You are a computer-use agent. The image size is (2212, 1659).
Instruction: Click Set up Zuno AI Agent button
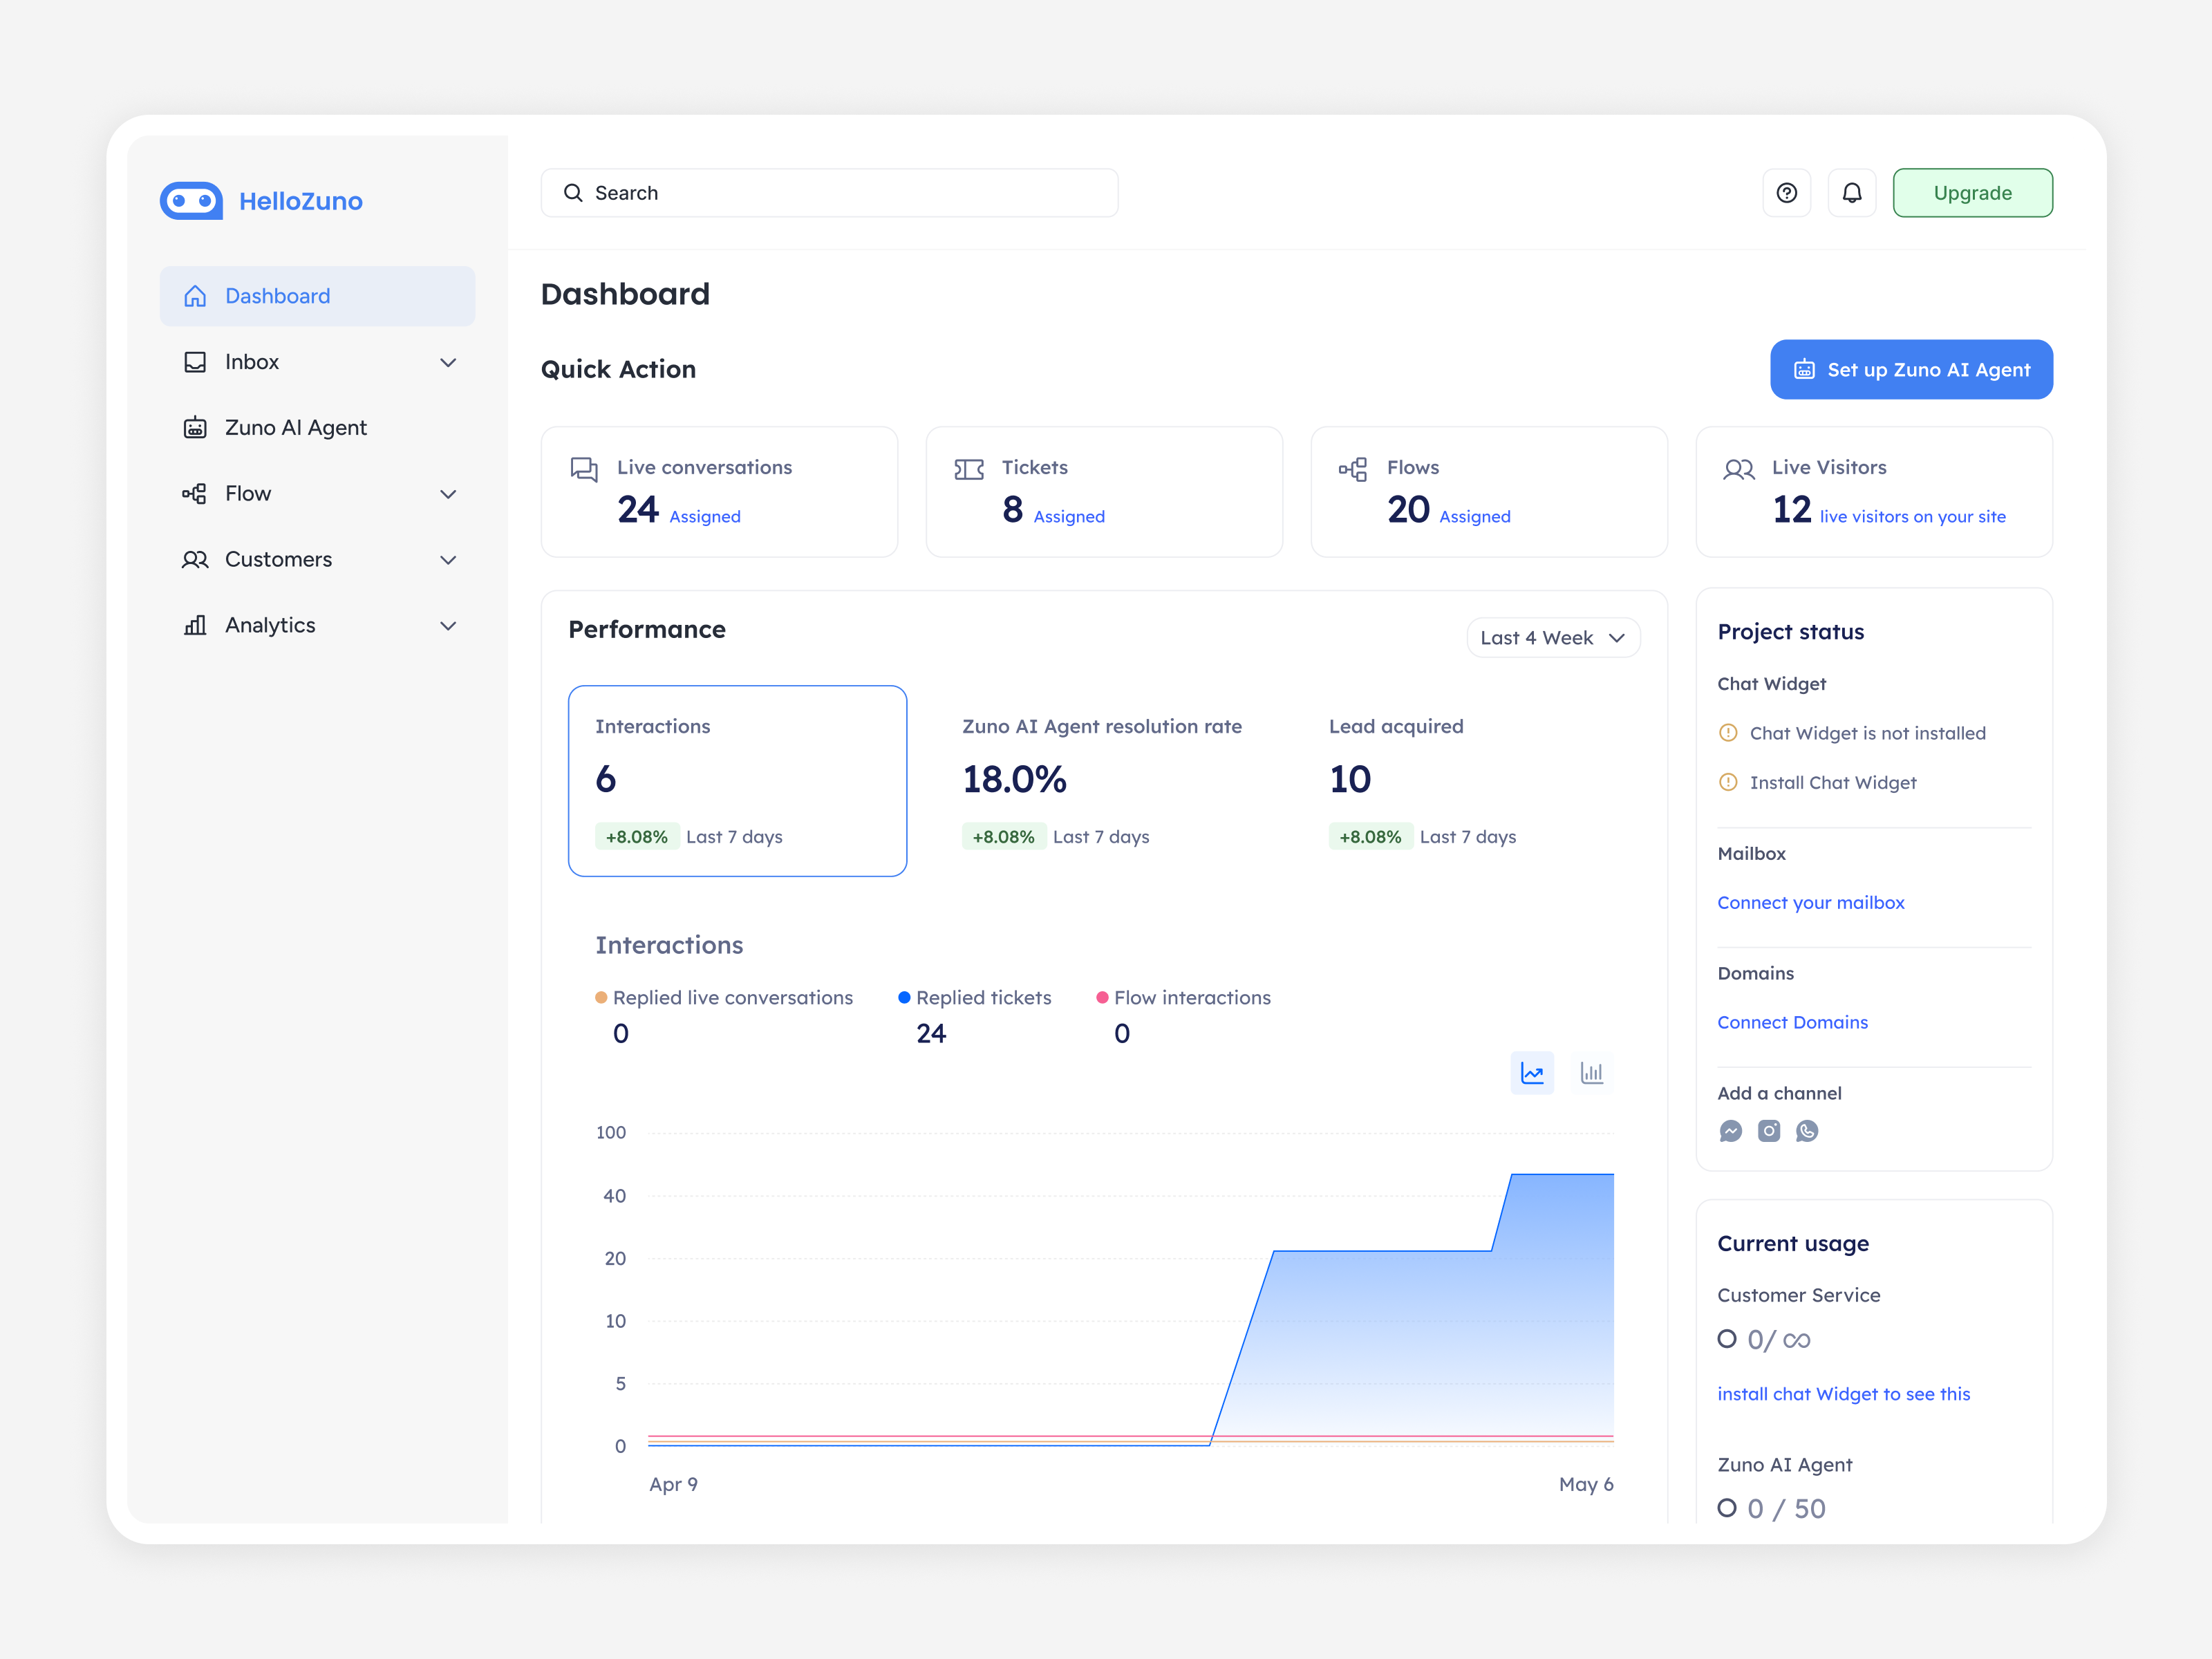point(1911,370)
